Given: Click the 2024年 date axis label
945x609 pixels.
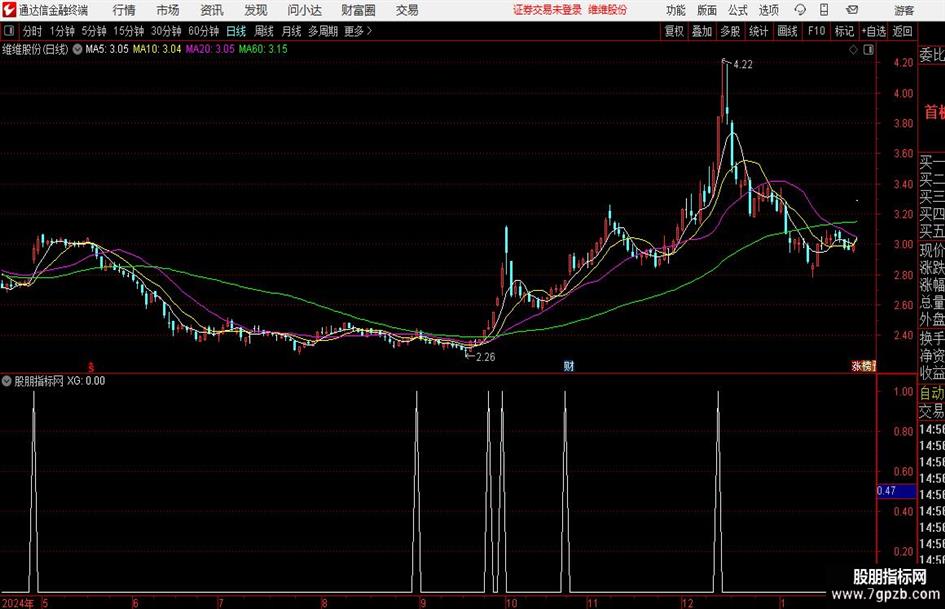Looking at the screenshot, I should point(17,603).
